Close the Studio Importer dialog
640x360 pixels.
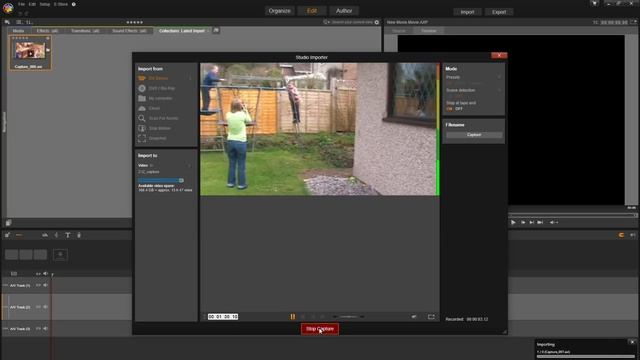pyautogui.click(x=499, y=55)
